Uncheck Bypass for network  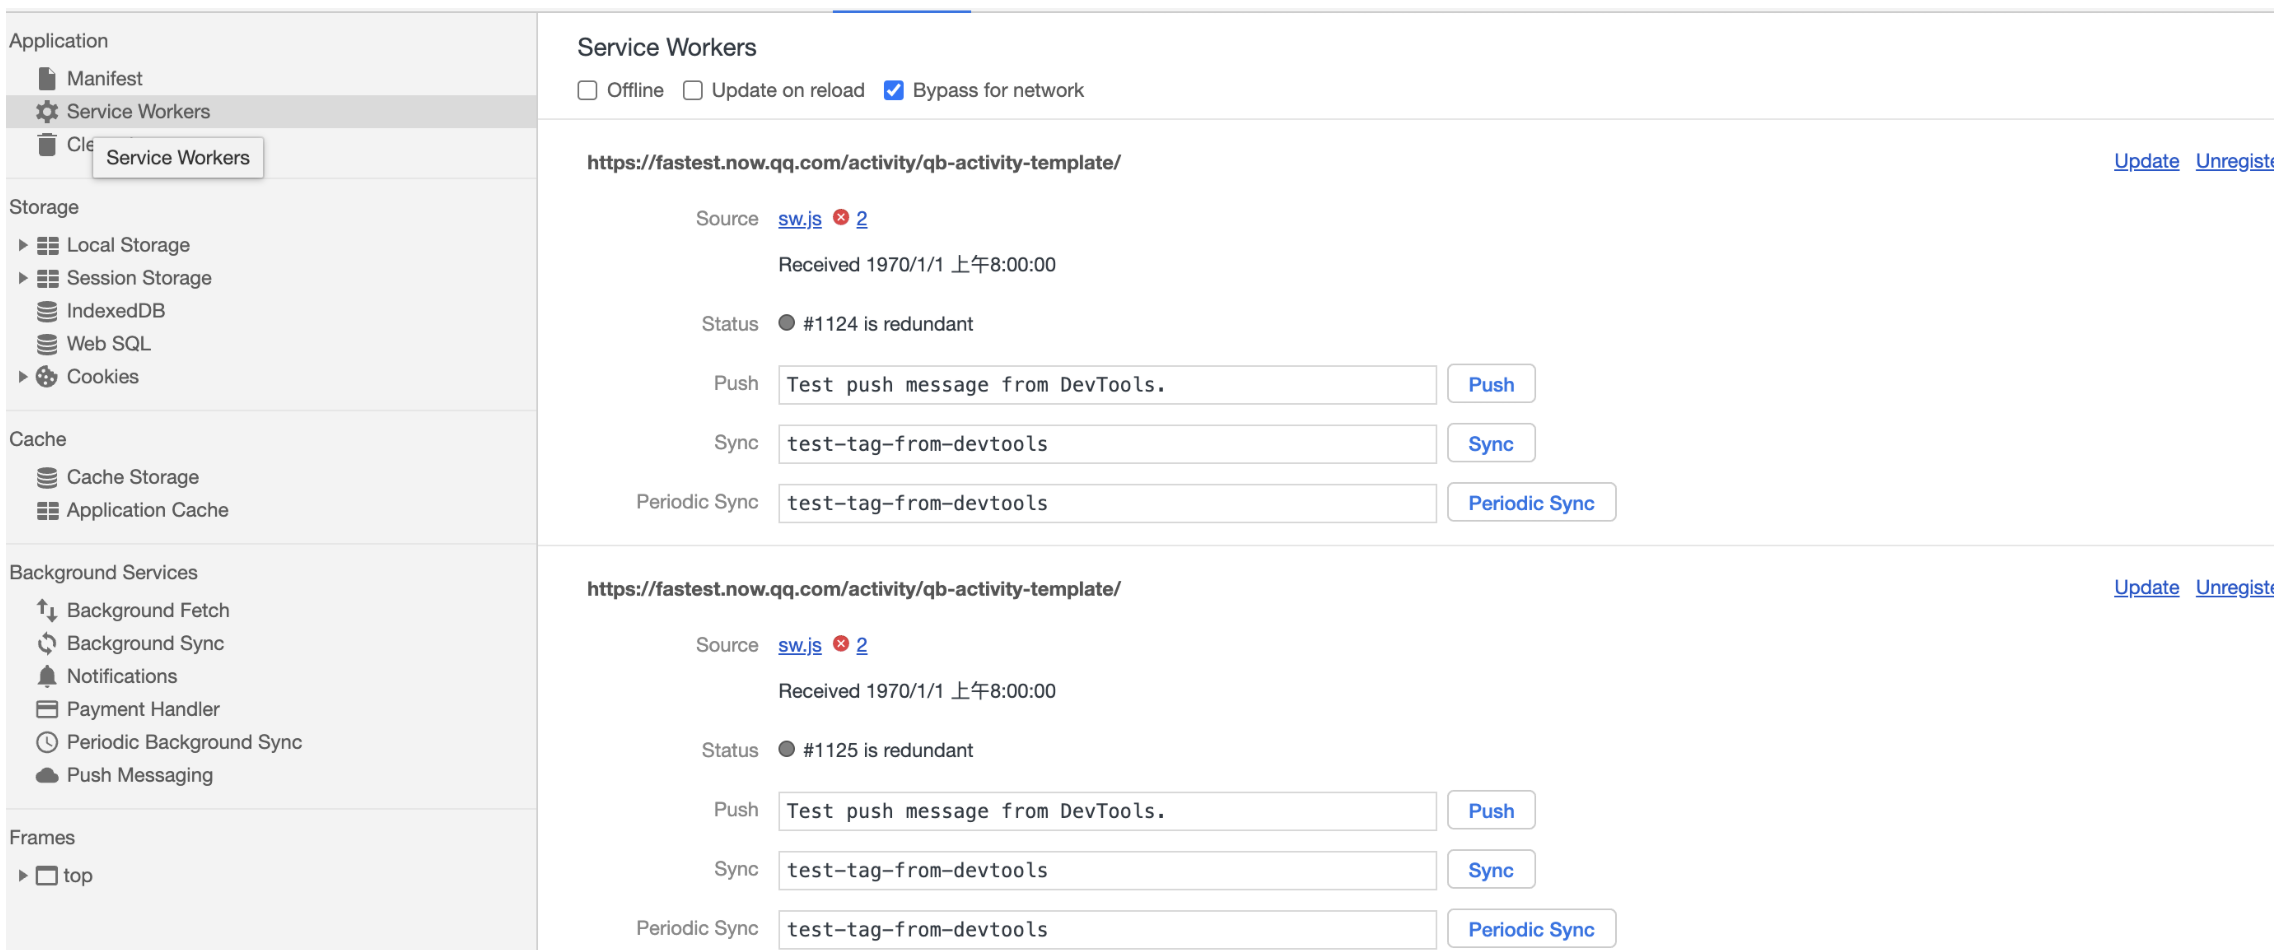click(x=894, y=90)
